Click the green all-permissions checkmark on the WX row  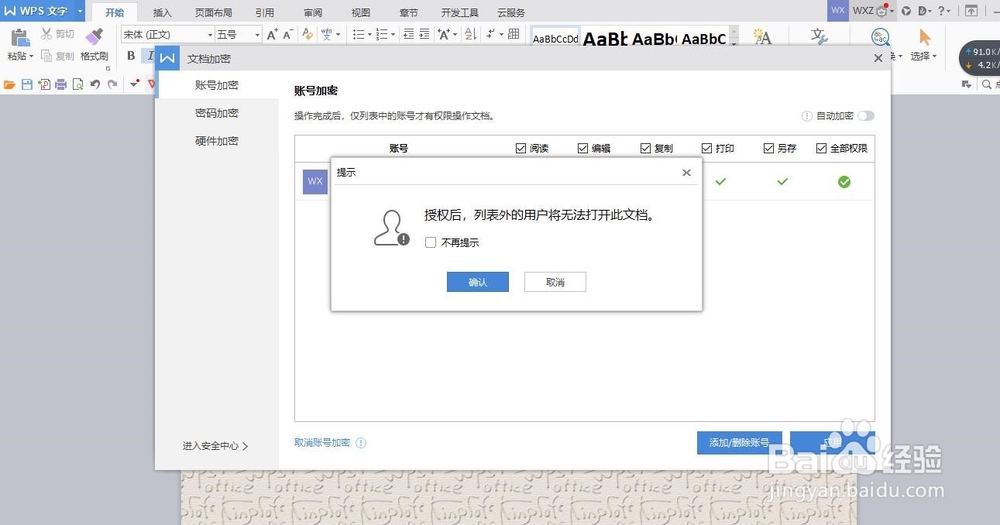(844, 182)
